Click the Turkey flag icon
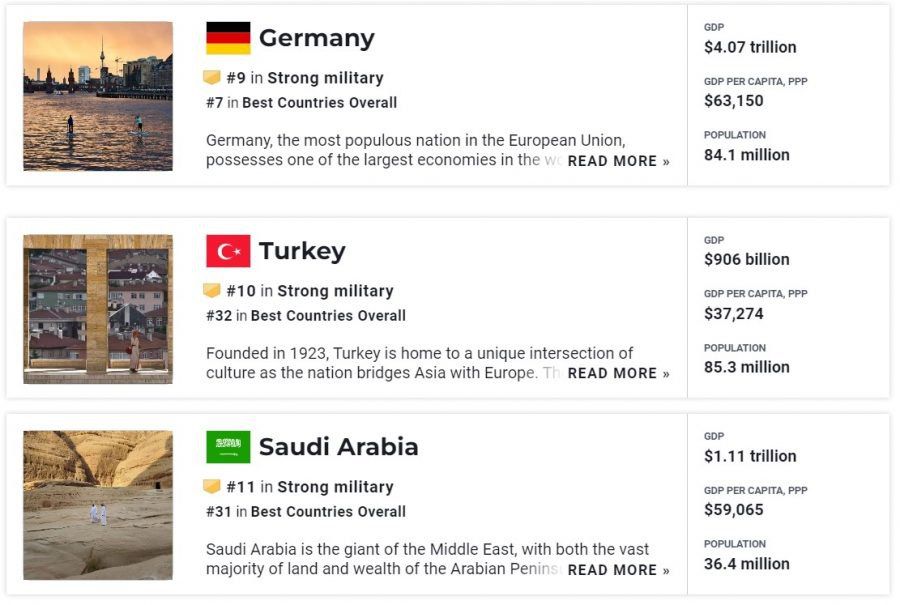 (x=228, y=251)
